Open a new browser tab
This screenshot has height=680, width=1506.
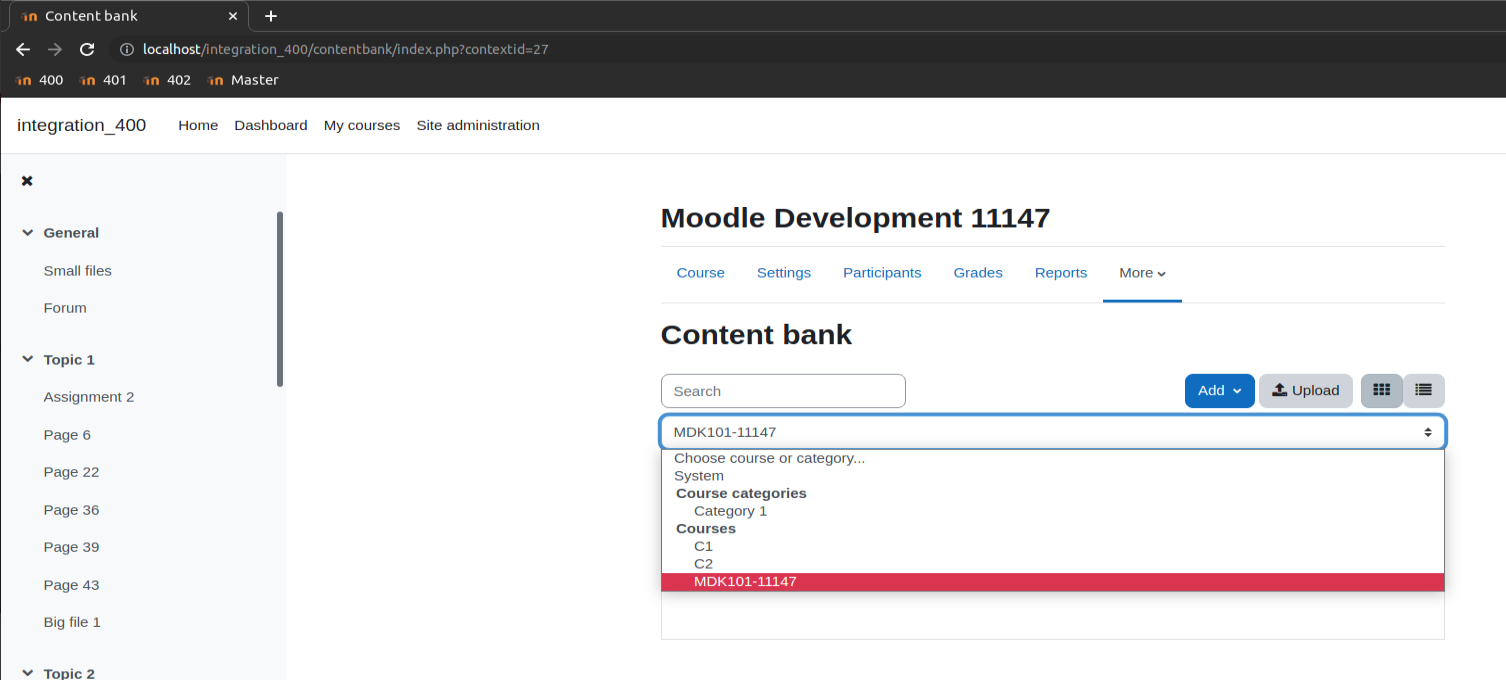[x=270, y=16]
